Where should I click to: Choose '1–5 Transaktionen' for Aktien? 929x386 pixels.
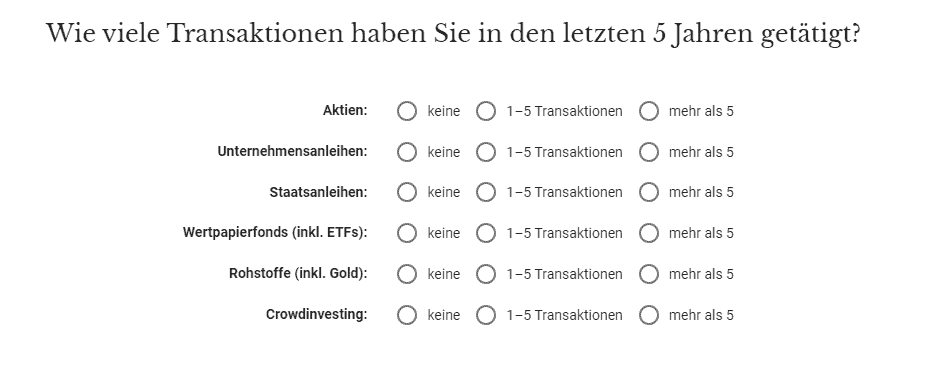click(486, 111)
